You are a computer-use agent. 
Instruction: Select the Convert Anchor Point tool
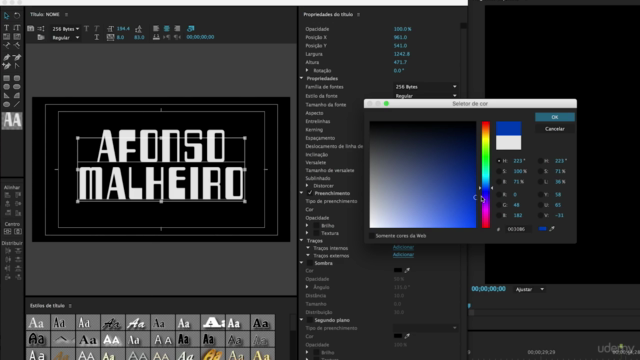tap(17, 66)
